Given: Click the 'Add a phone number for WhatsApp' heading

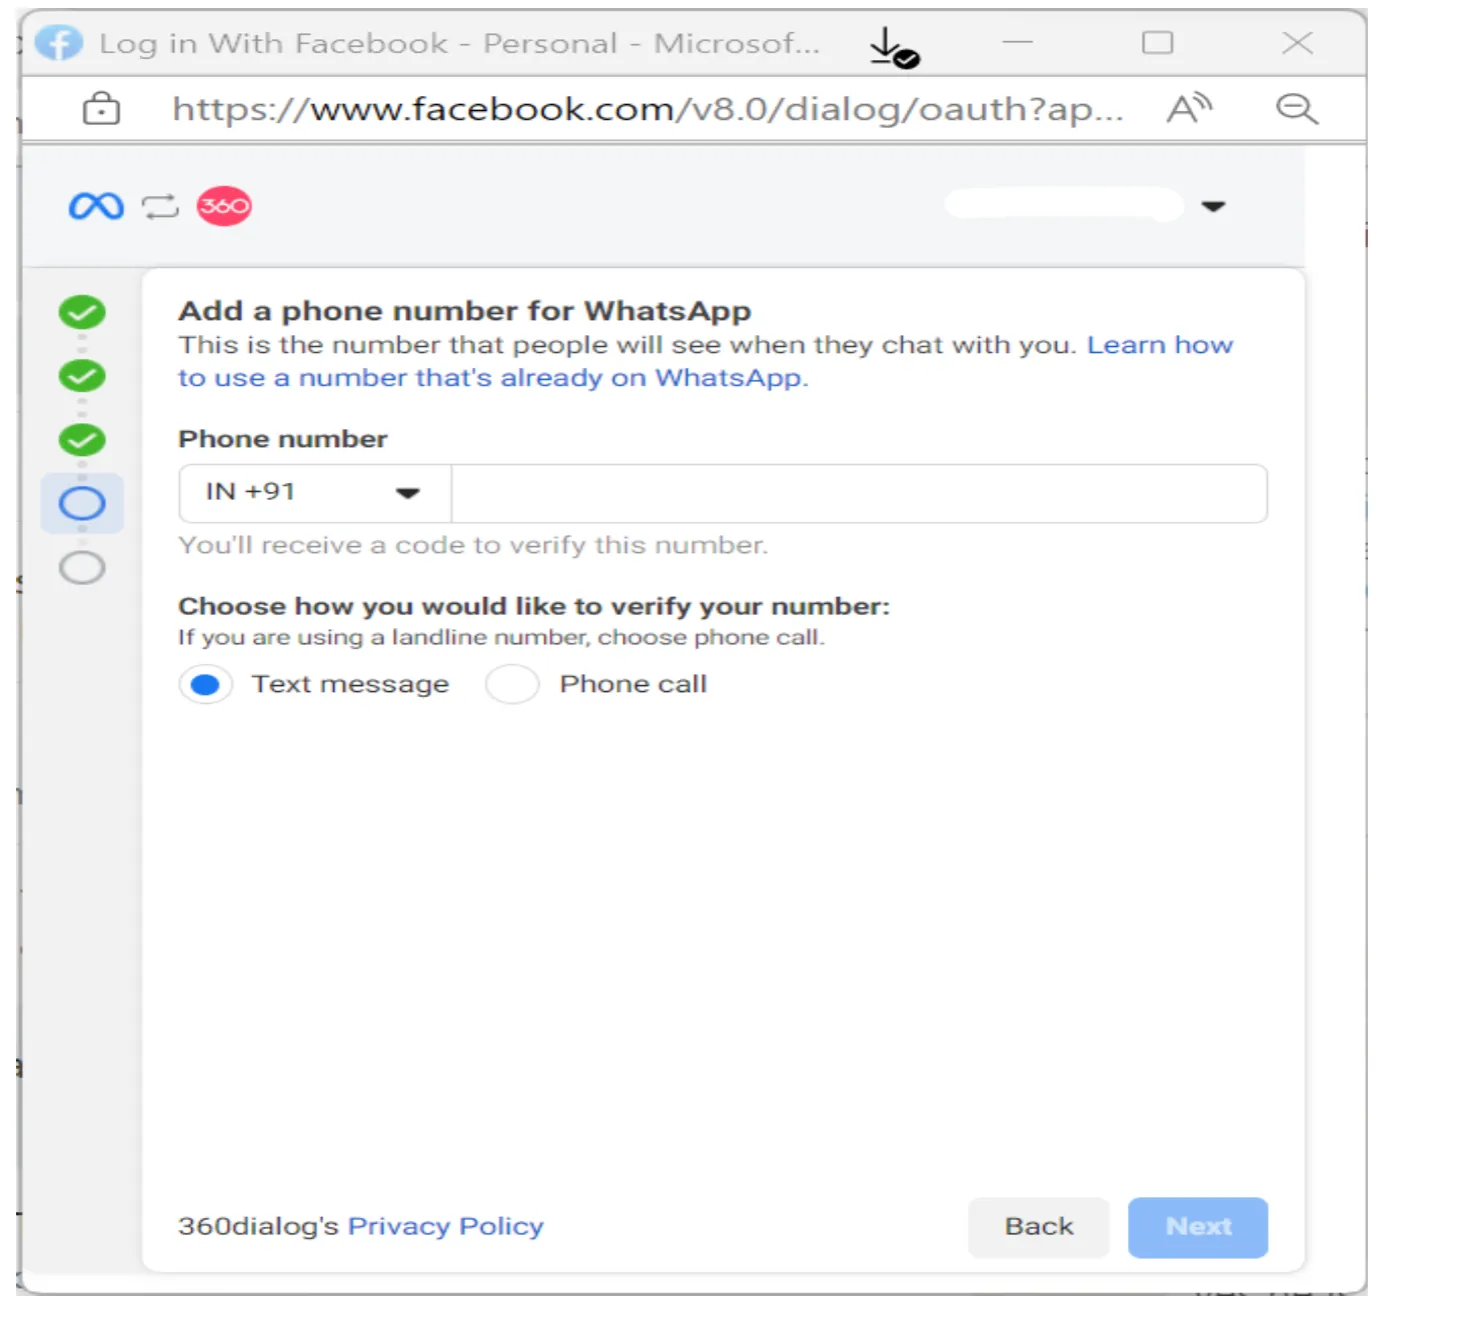Looking at the screenshot, I should [x=464, y=311].
